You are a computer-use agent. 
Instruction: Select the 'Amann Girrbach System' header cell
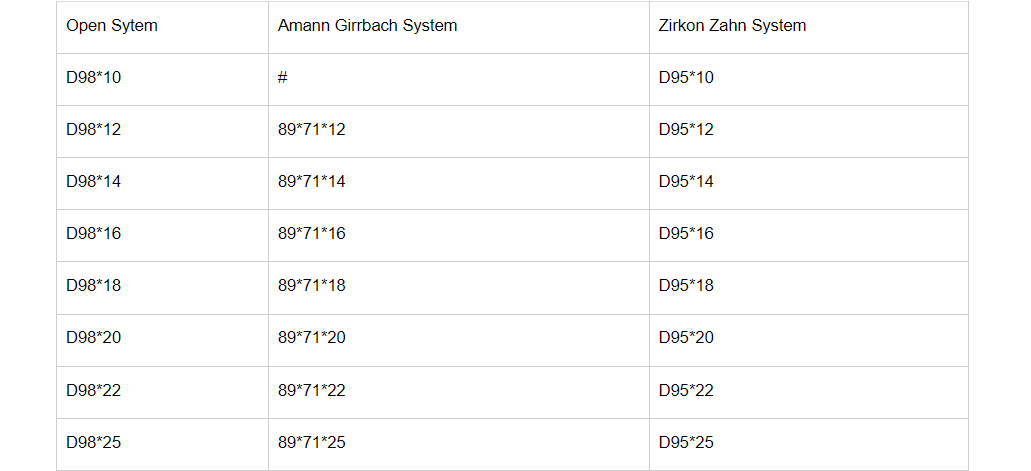pos(367,26)
